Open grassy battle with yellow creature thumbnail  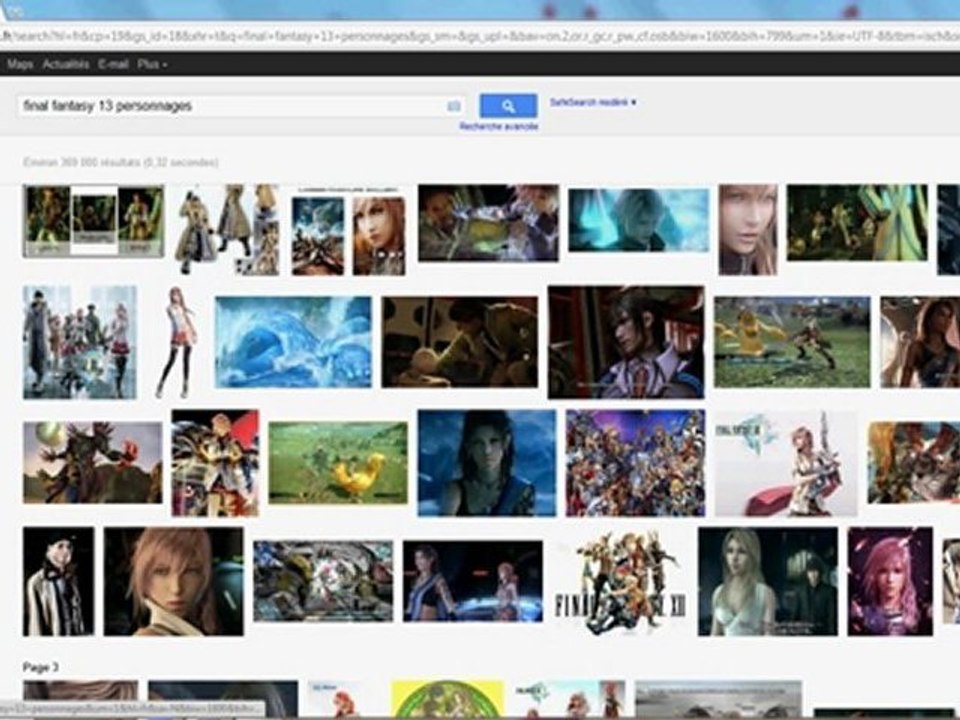(792, 342)
